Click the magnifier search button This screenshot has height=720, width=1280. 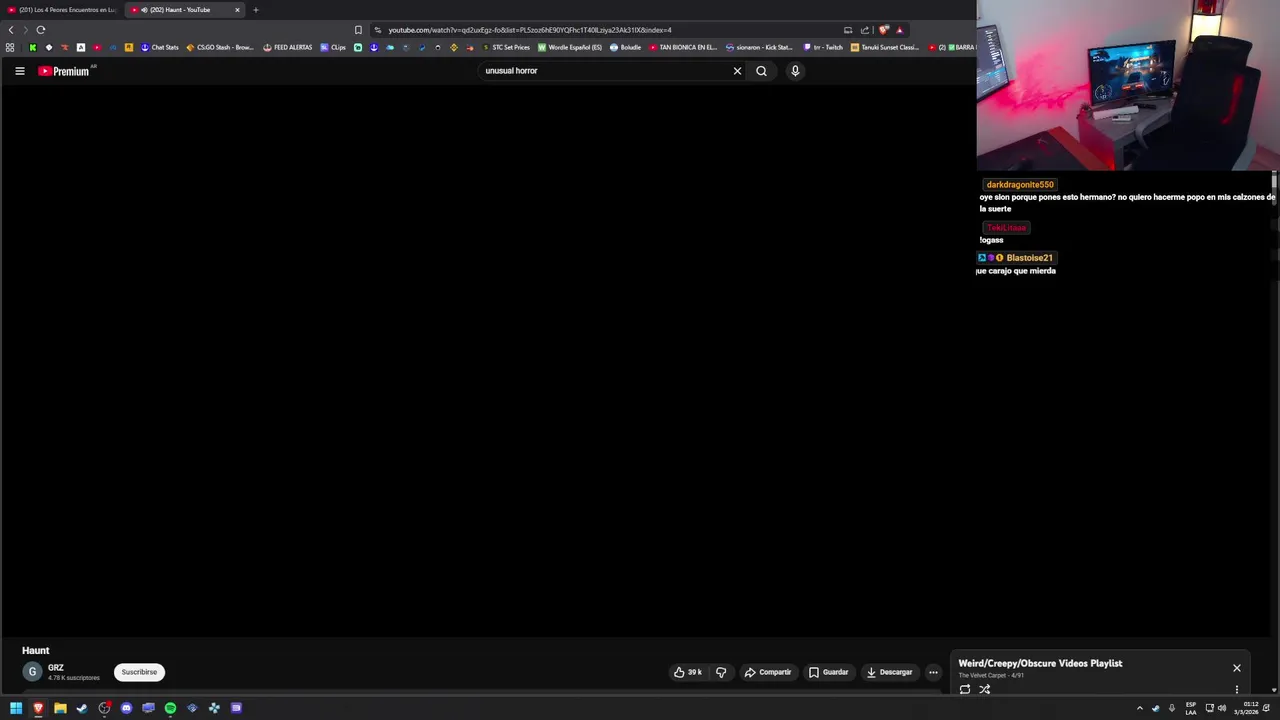click(761, 71)
